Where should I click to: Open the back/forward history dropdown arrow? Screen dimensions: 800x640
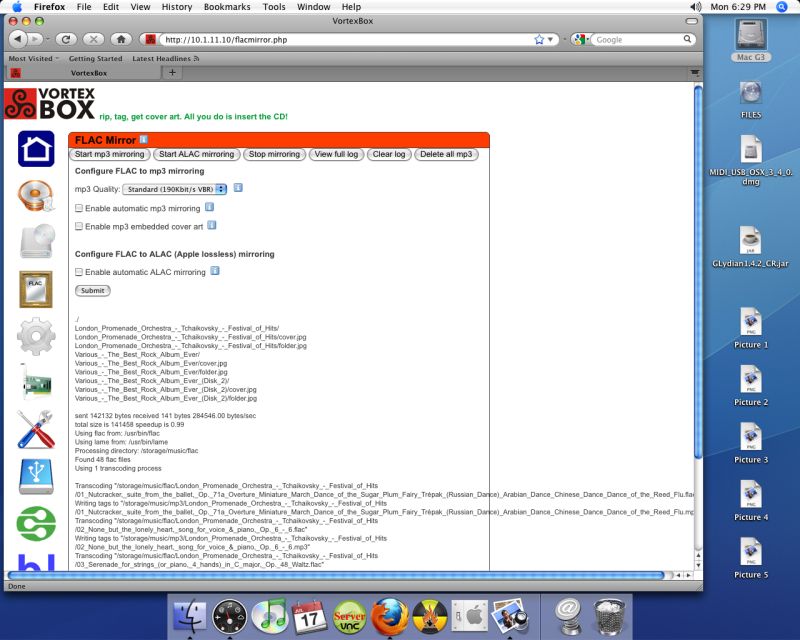(47, 39)
